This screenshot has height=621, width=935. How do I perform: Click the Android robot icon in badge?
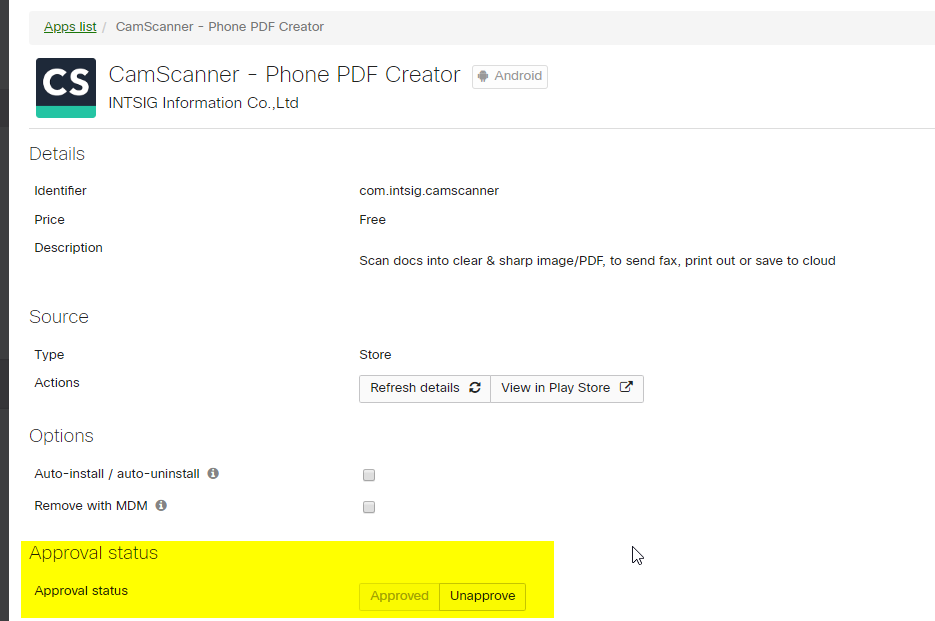(484, 76)
